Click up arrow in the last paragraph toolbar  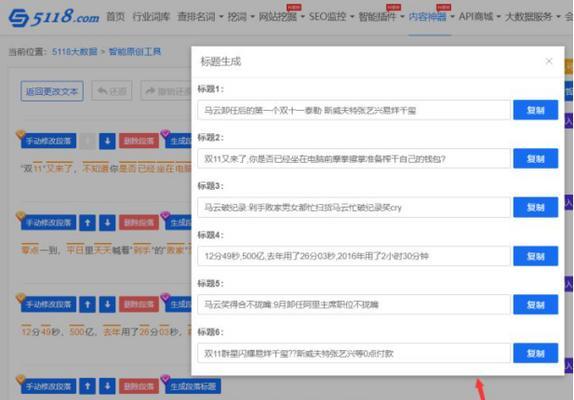tap(87, 386)
